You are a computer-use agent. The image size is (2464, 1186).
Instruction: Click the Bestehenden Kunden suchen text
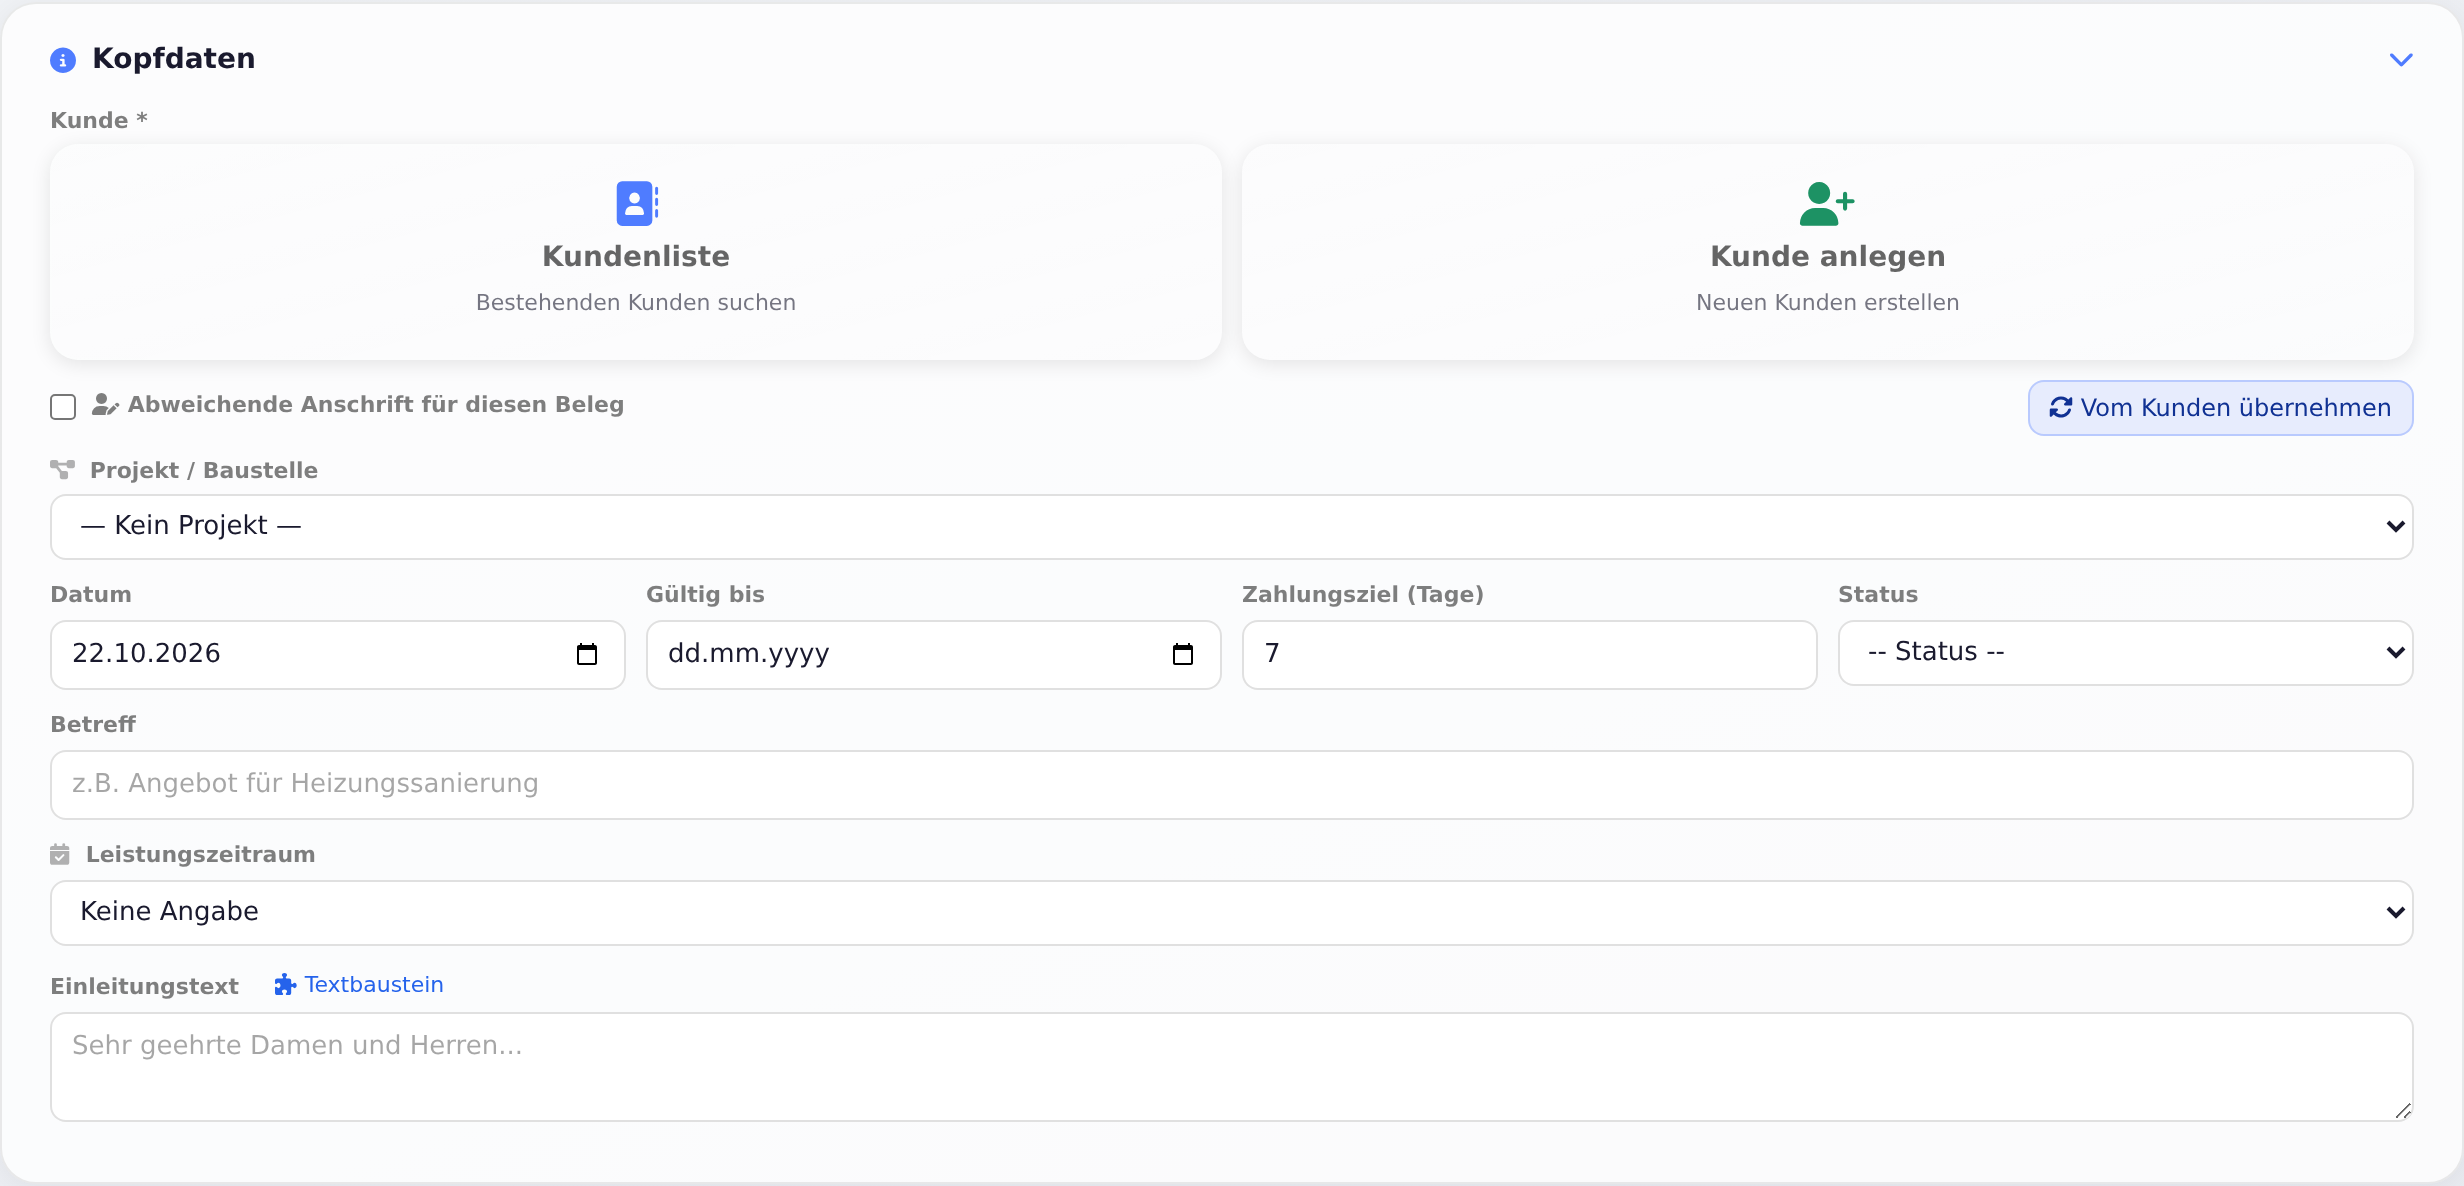(636, 302)
